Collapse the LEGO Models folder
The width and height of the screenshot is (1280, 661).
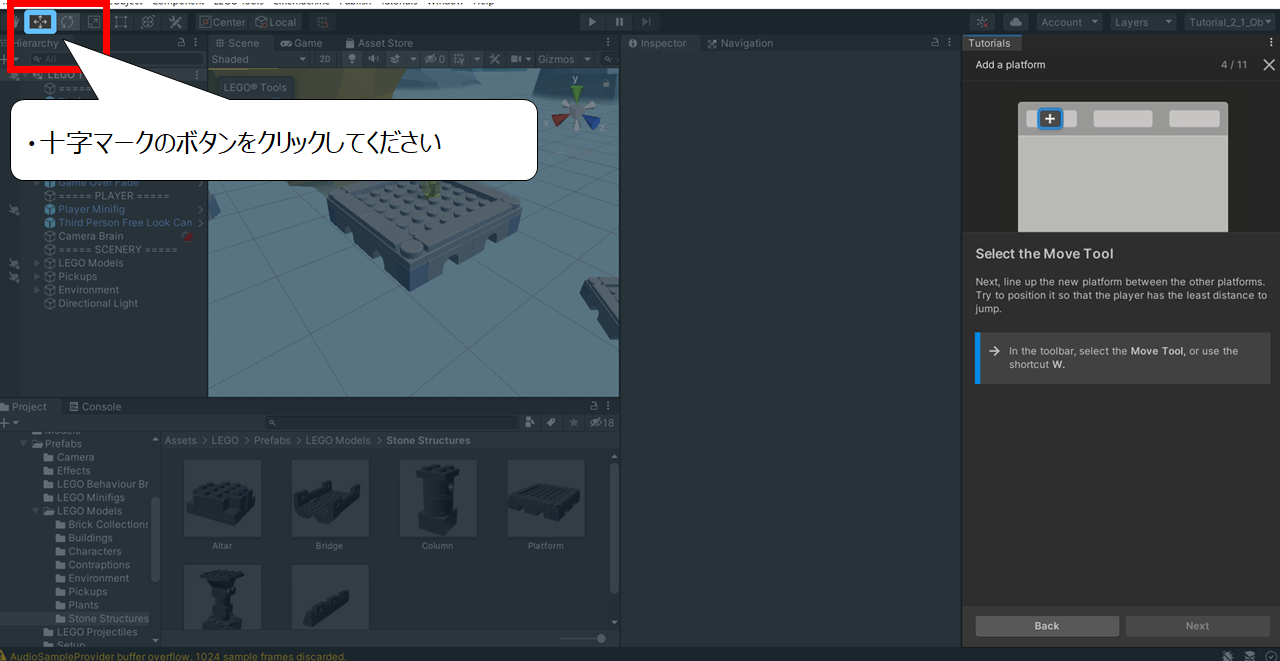[x=37, y=511]
